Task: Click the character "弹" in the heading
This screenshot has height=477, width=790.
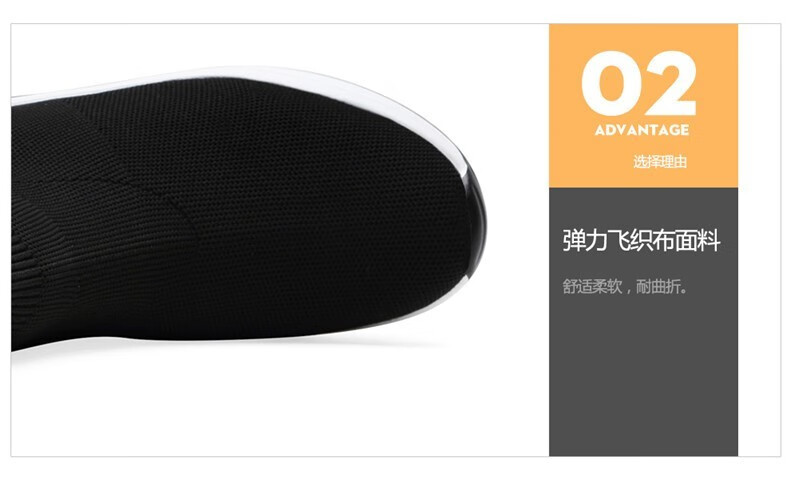Action: (x=573, y=240)
